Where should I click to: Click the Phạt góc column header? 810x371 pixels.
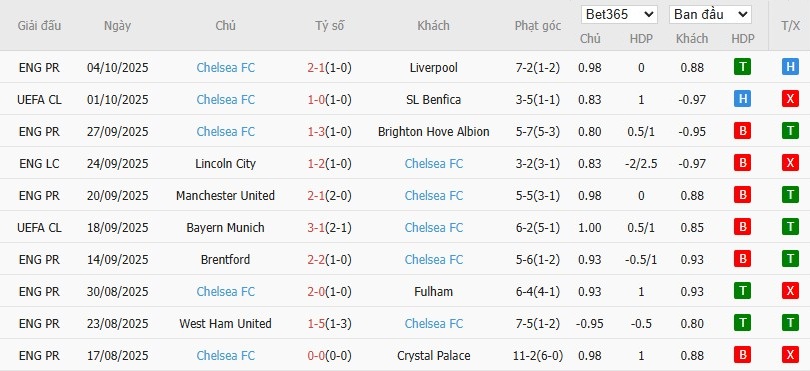tap(537, 25)
